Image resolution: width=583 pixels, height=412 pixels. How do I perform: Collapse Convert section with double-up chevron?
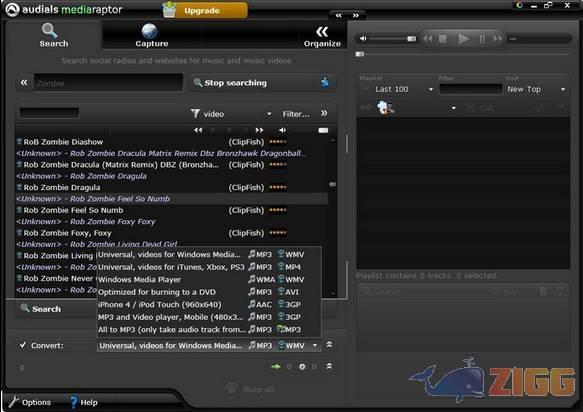pos(329,345)
